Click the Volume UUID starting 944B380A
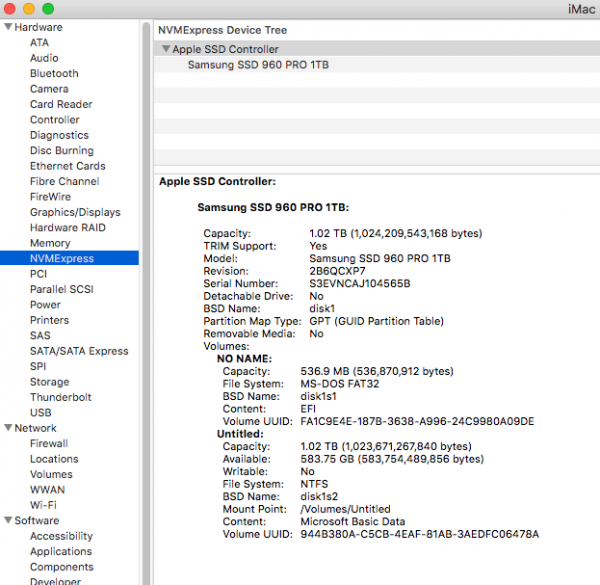 [419, 534]
